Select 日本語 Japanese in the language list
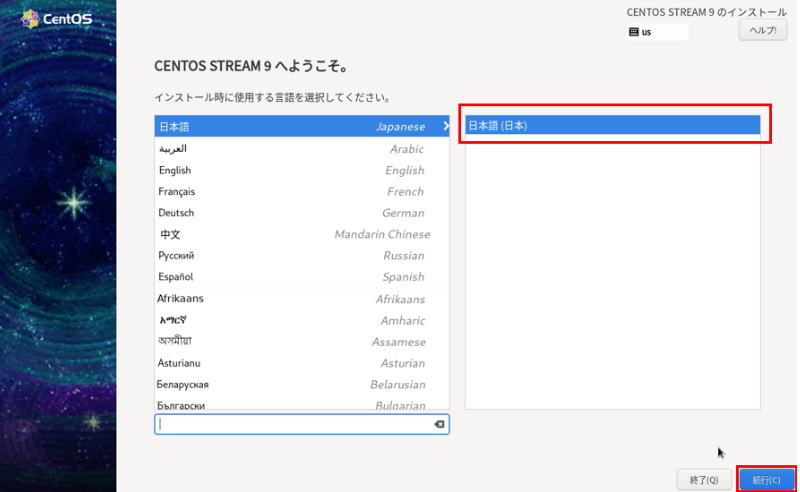Image resolution: width=800 pixels, height=492 pixels. [302, 126]
